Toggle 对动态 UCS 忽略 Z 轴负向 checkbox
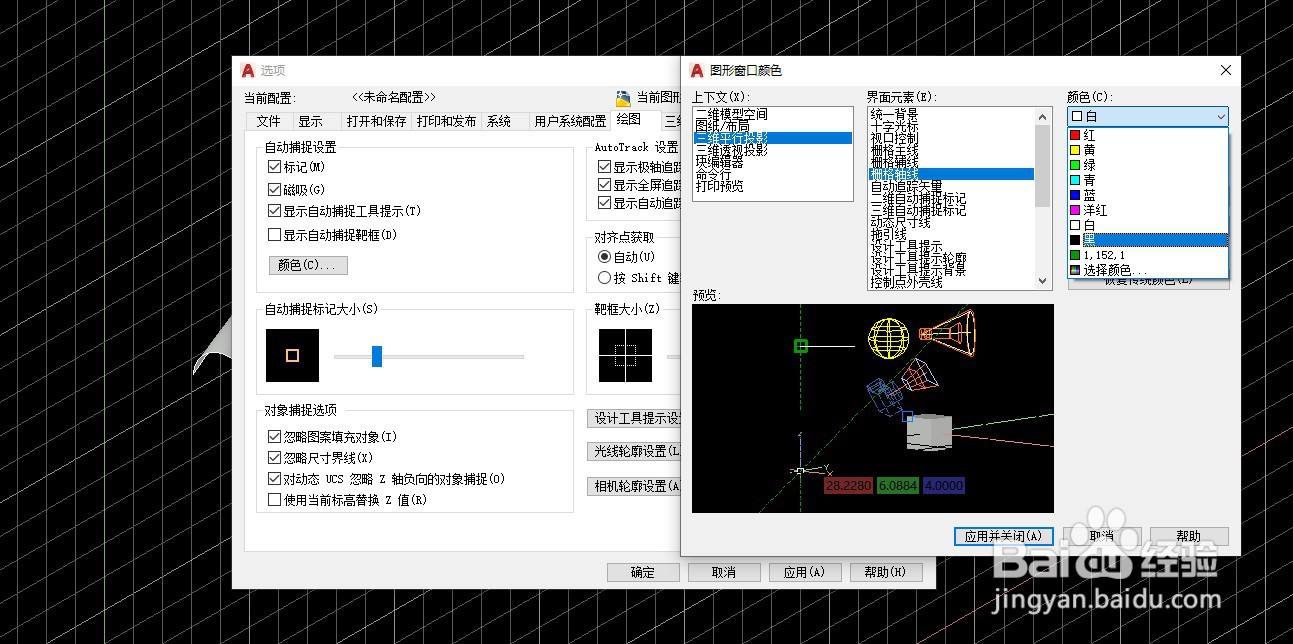This screenshot has height=644, width=1293. tap(275, 479)
